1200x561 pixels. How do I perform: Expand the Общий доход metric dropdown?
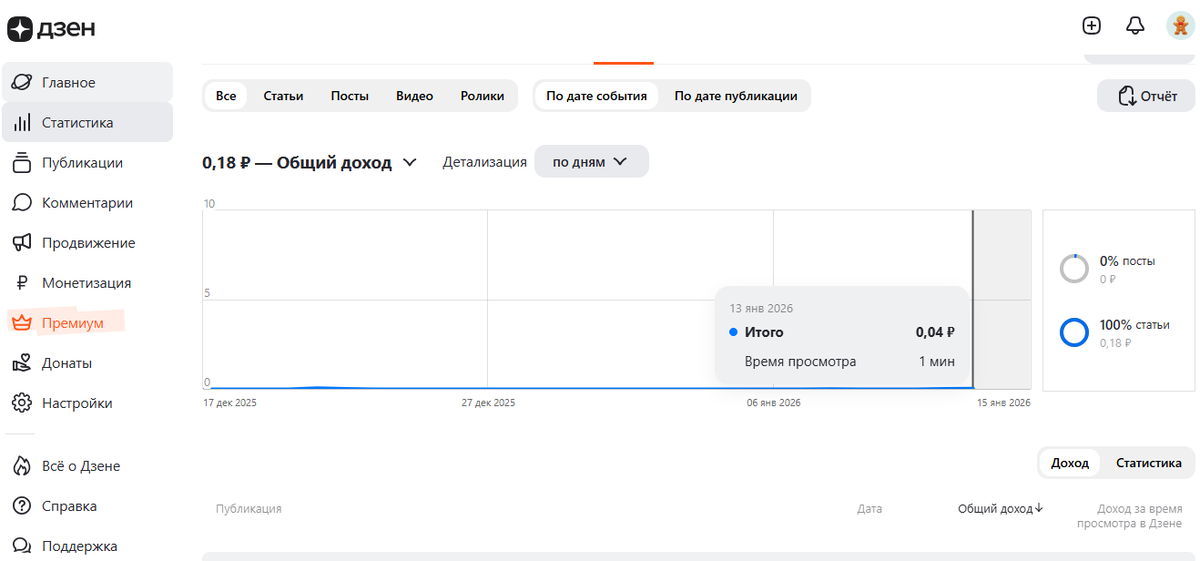(409, 162)
